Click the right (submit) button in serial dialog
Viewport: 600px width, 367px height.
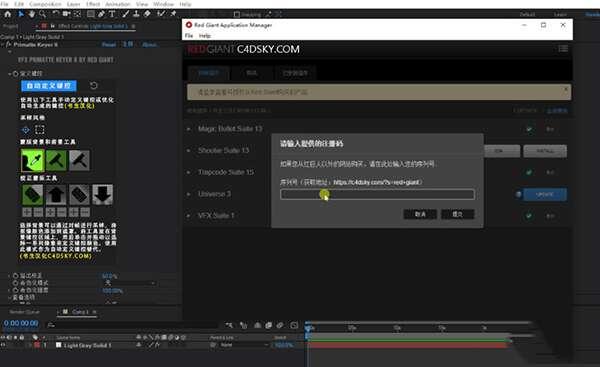pyautogui.click(x=458, y=214)
